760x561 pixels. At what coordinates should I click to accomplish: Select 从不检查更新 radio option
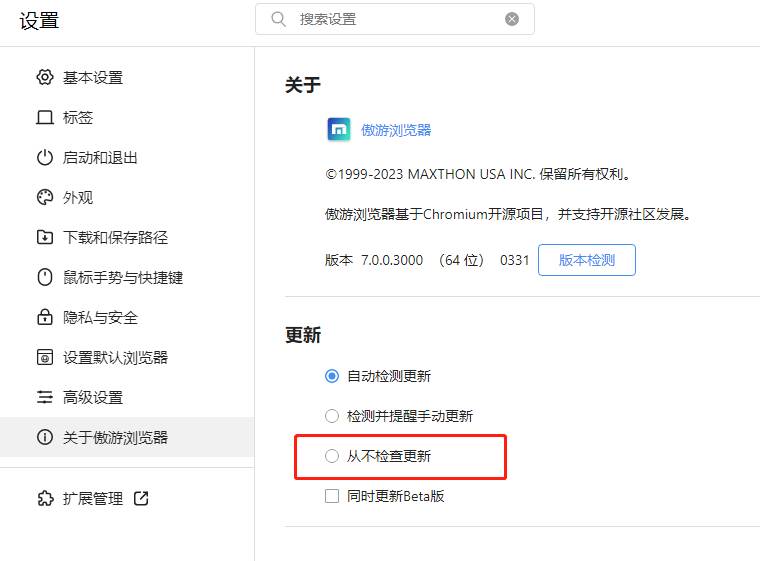click(x=332, y=456)
